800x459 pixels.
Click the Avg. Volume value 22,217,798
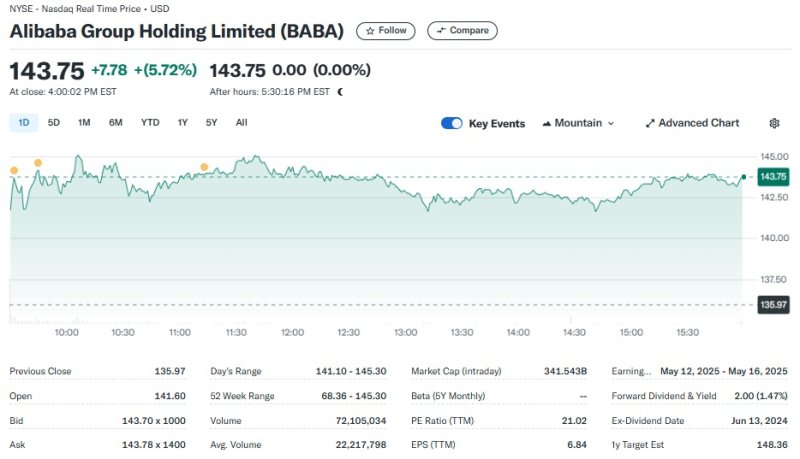coord(361,445)
